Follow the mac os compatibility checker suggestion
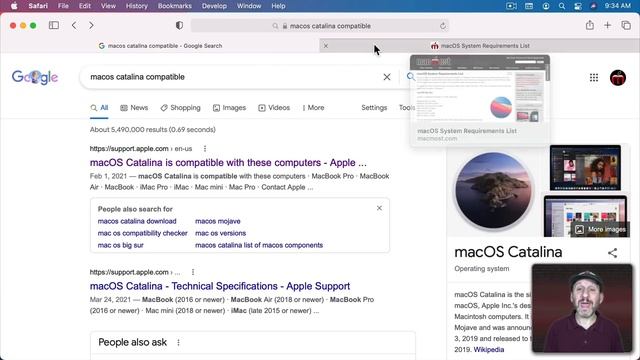This screenshot has width=640, height=360. (142, 233)
